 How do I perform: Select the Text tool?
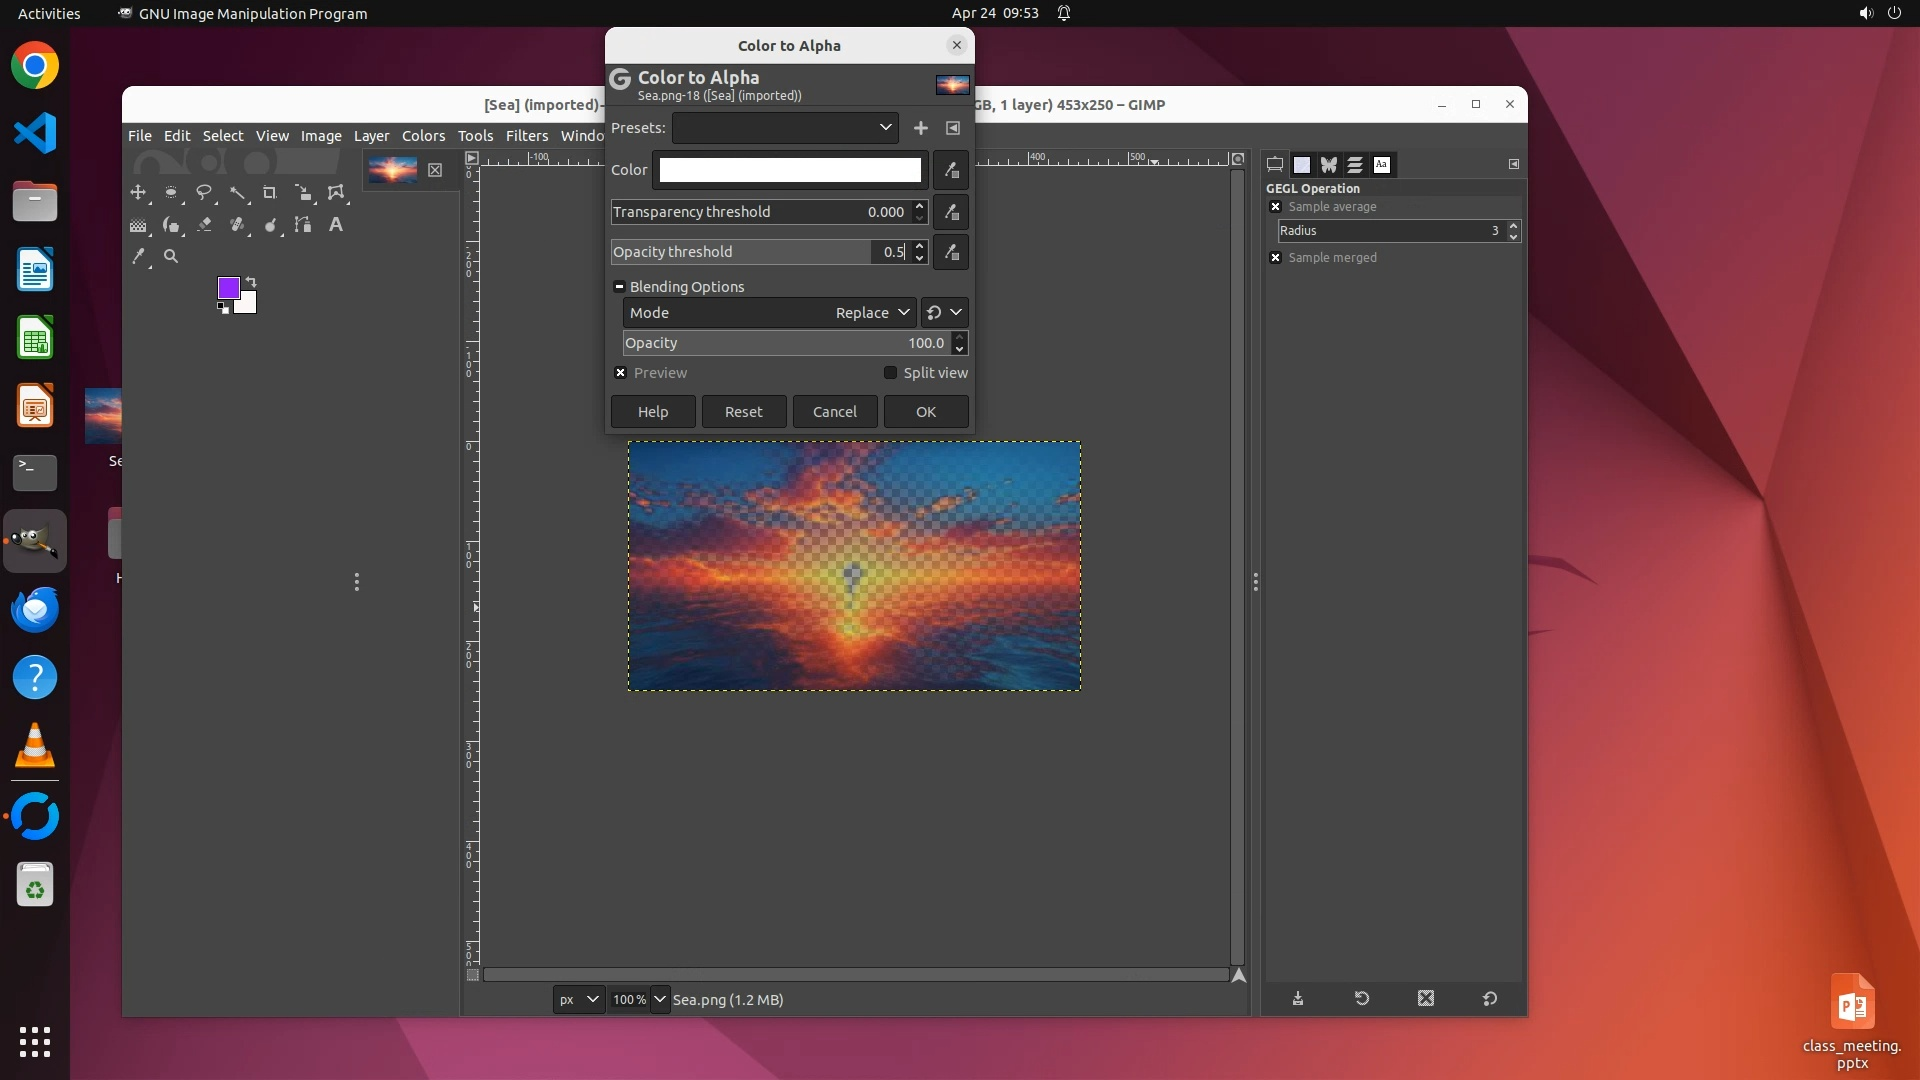[336, 225]
